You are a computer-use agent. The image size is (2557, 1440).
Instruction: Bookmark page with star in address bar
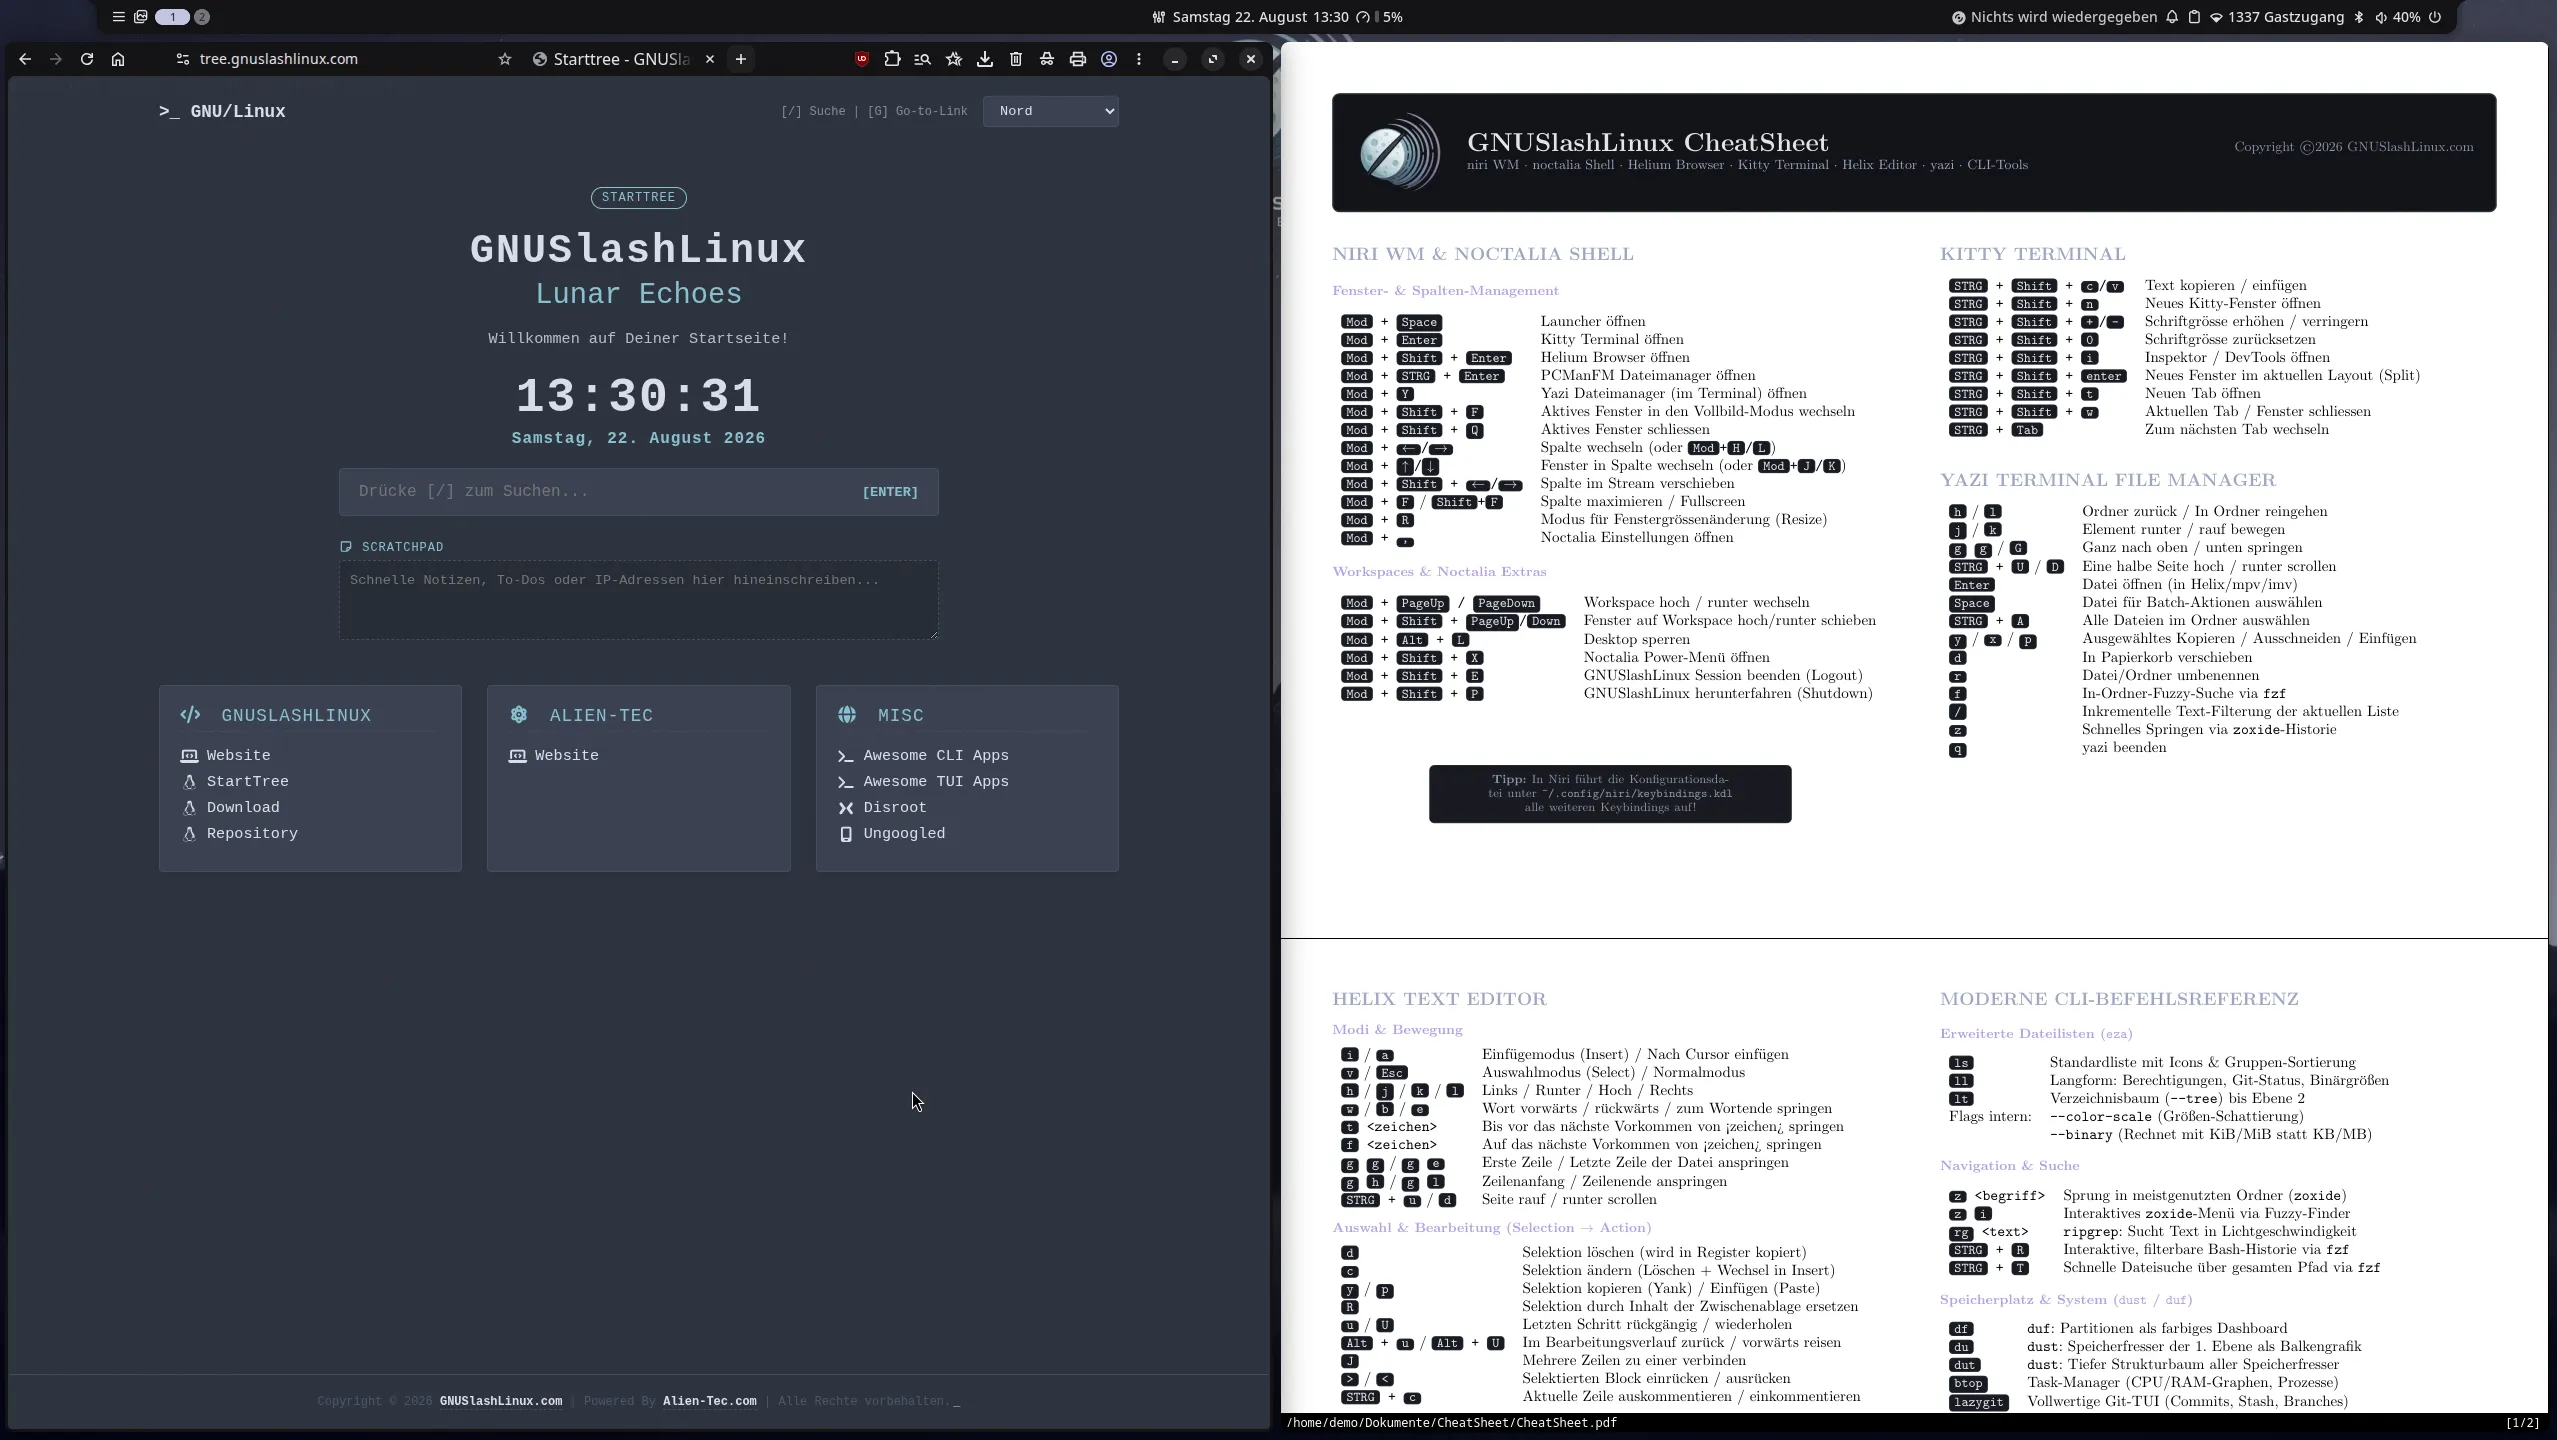click(505, 59)
